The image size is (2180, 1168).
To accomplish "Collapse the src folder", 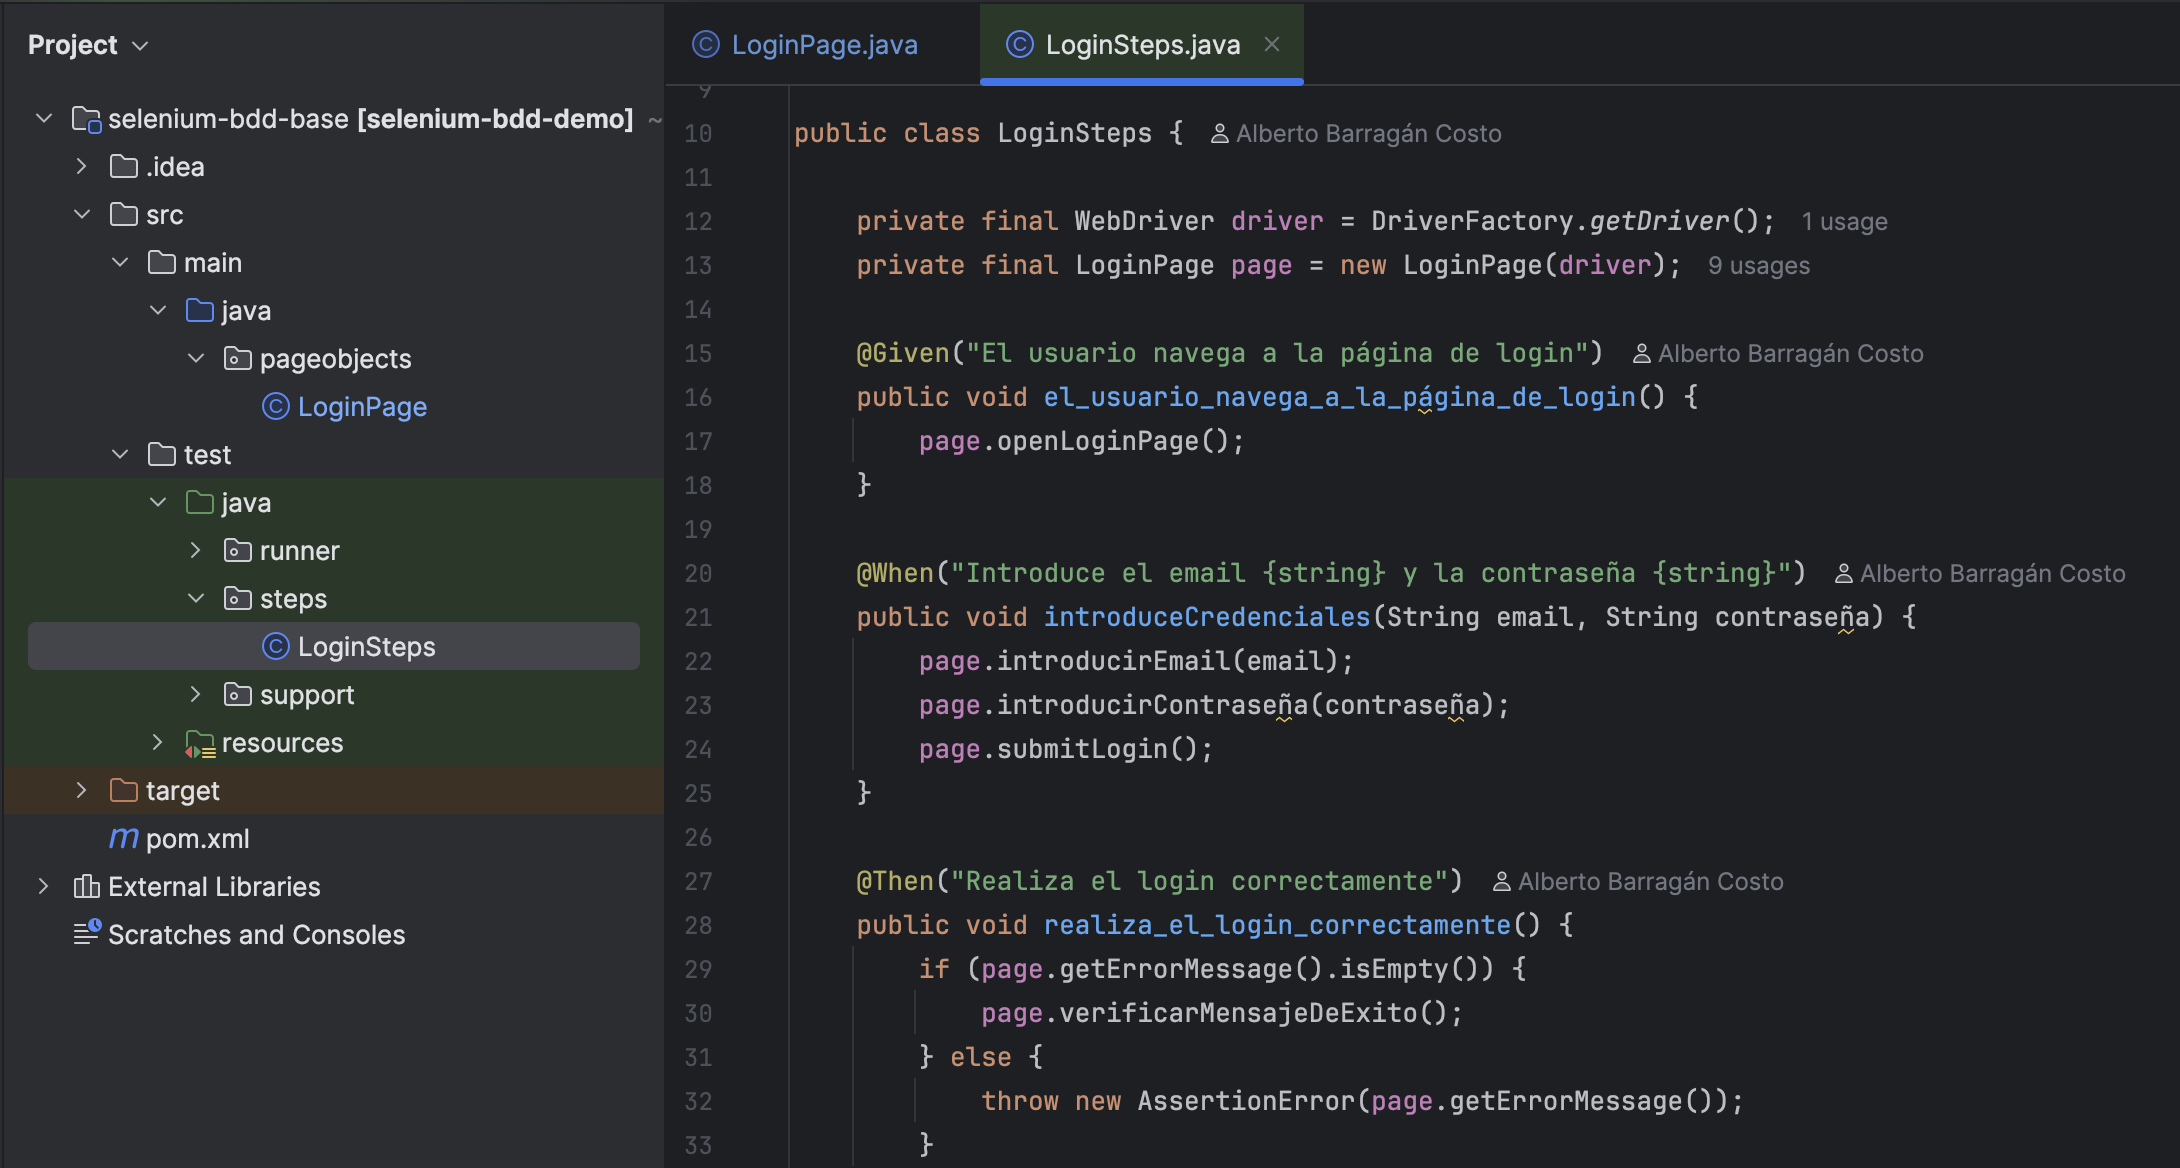I will (82, 215).
